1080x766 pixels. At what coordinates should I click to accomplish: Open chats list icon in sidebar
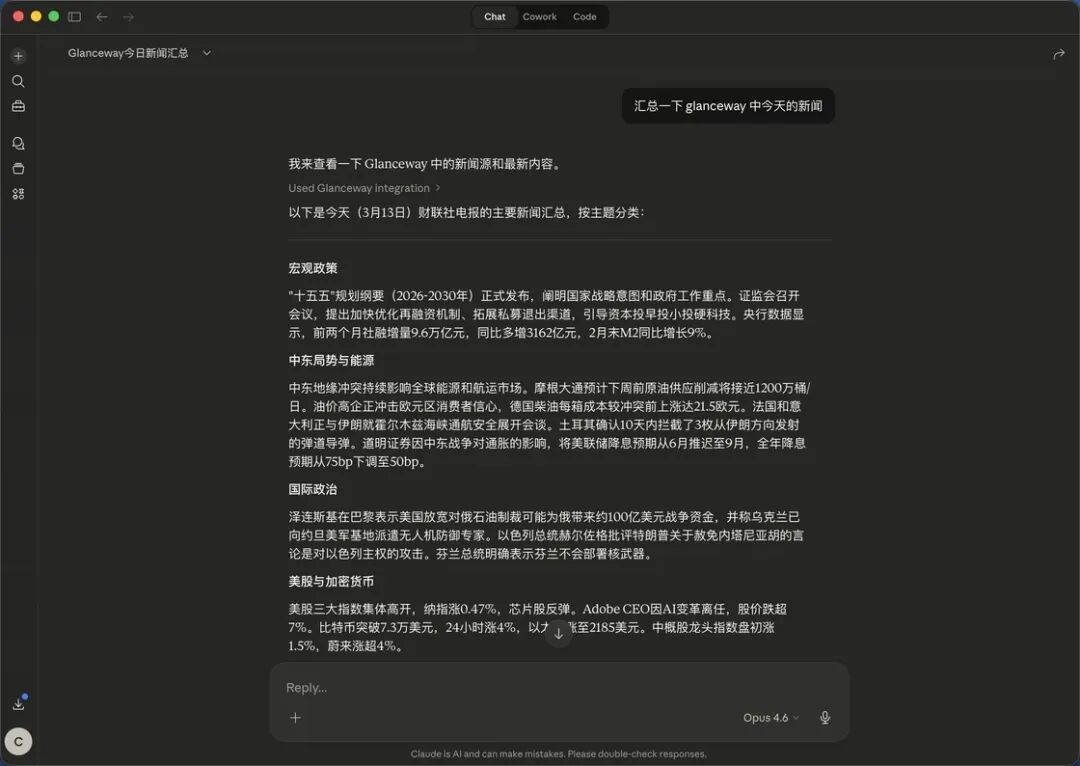coord(19,143)
